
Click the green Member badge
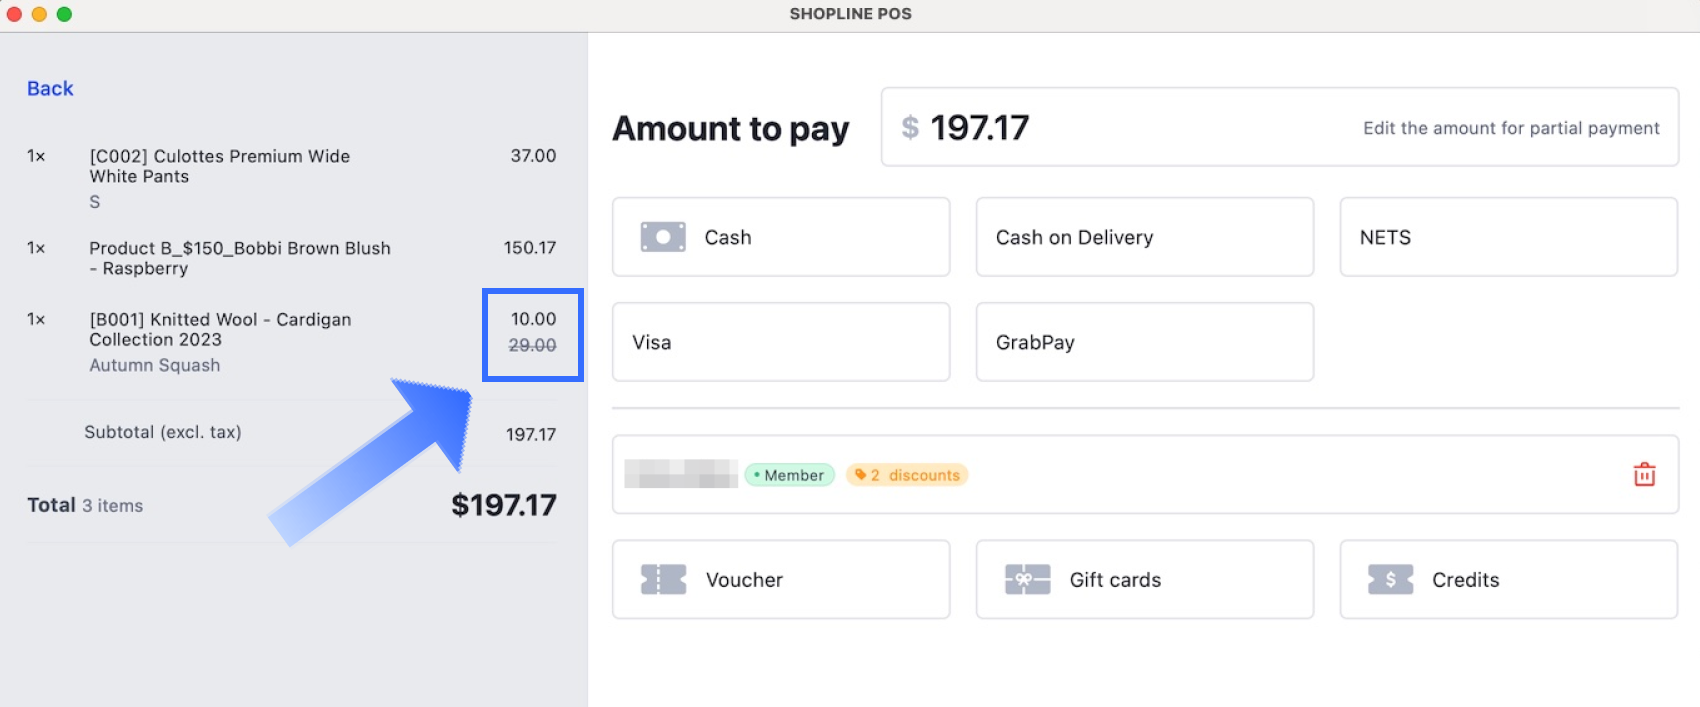coord(790,475)
